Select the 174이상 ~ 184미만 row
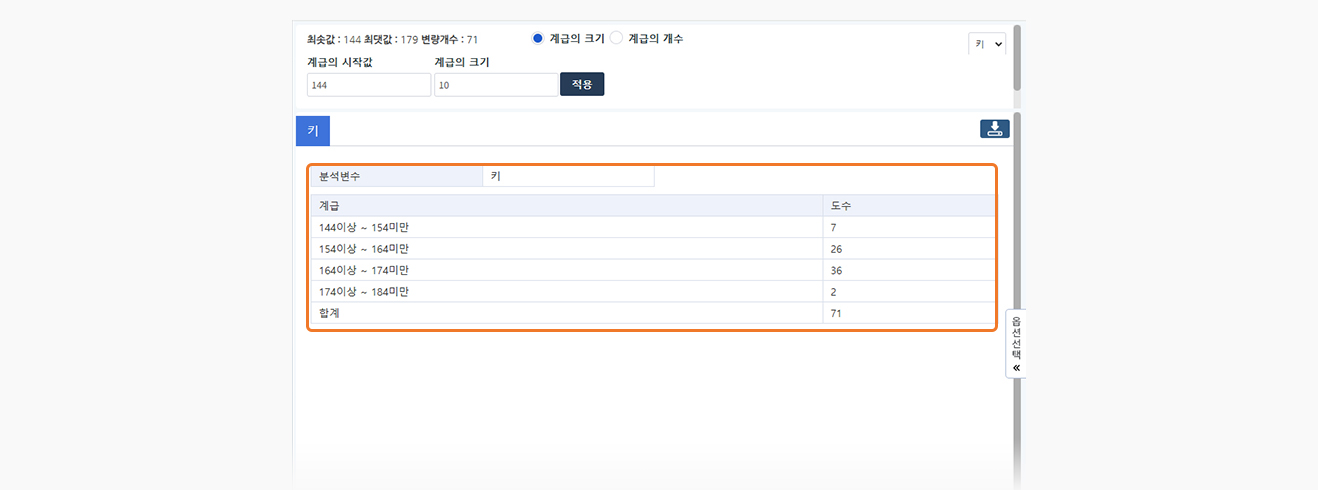The height and width of the screenshot is (490, 1318). [365, 292]
